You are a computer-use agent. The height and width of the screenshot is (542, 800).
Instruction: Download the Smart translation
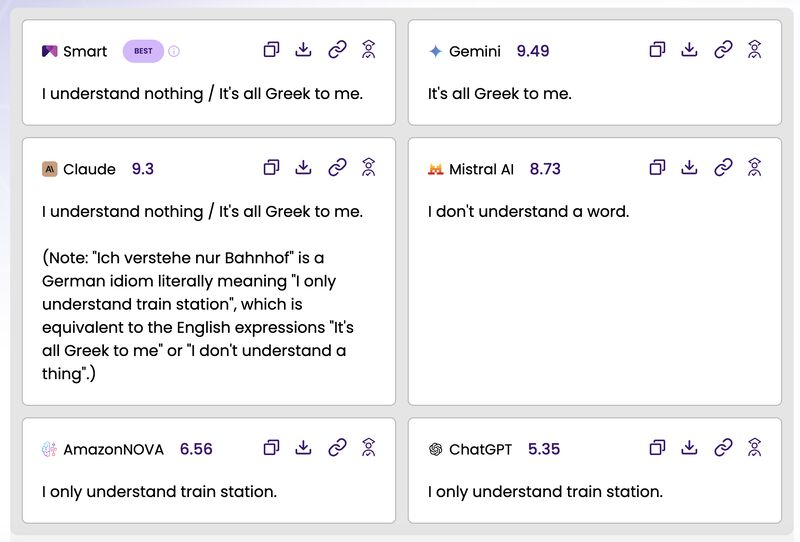(304, 50)
